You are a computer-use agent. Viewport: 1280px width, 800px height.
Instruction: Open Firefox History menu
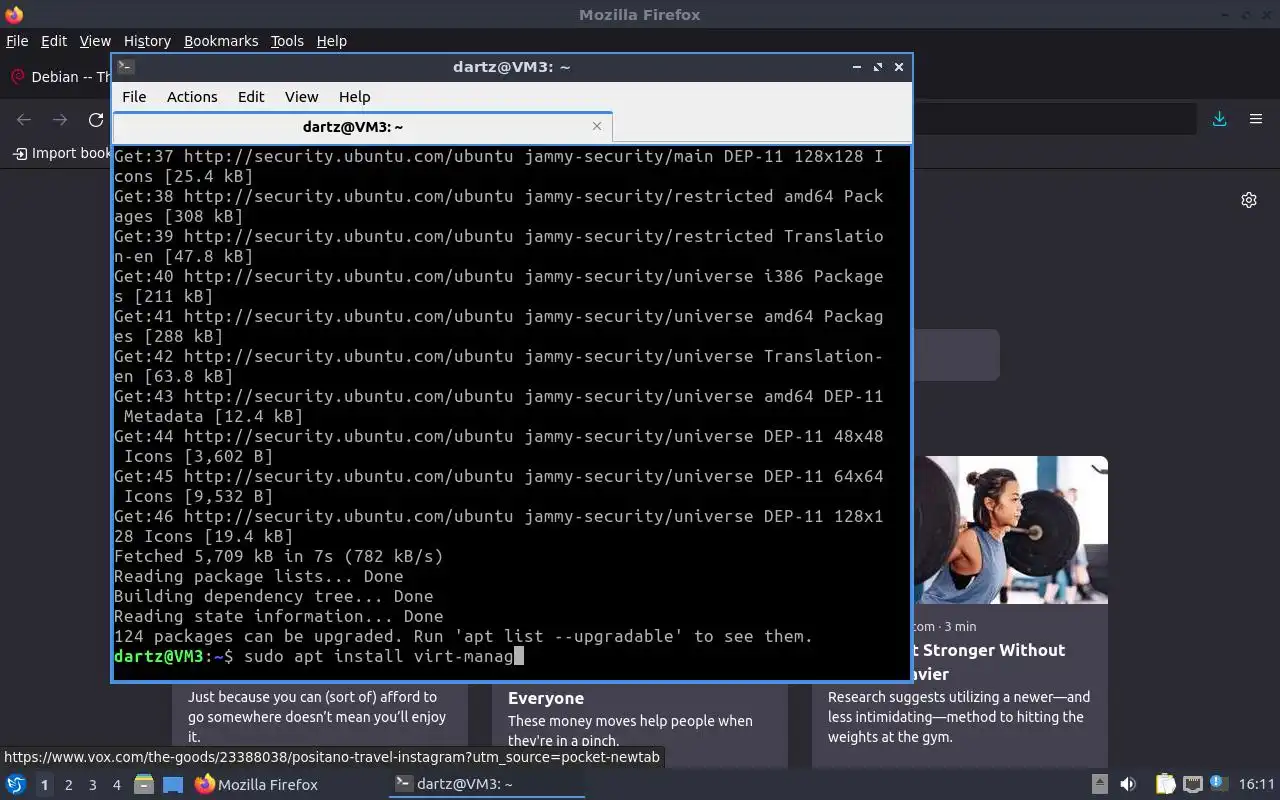pyautogui.click(x=147, y=41)
